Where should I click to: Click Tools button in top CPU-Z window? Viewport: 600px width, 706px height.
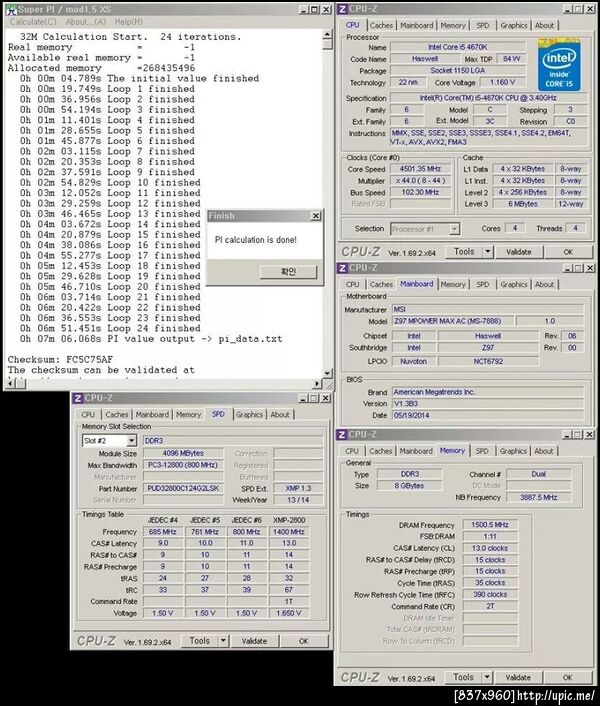click(464, 252)
